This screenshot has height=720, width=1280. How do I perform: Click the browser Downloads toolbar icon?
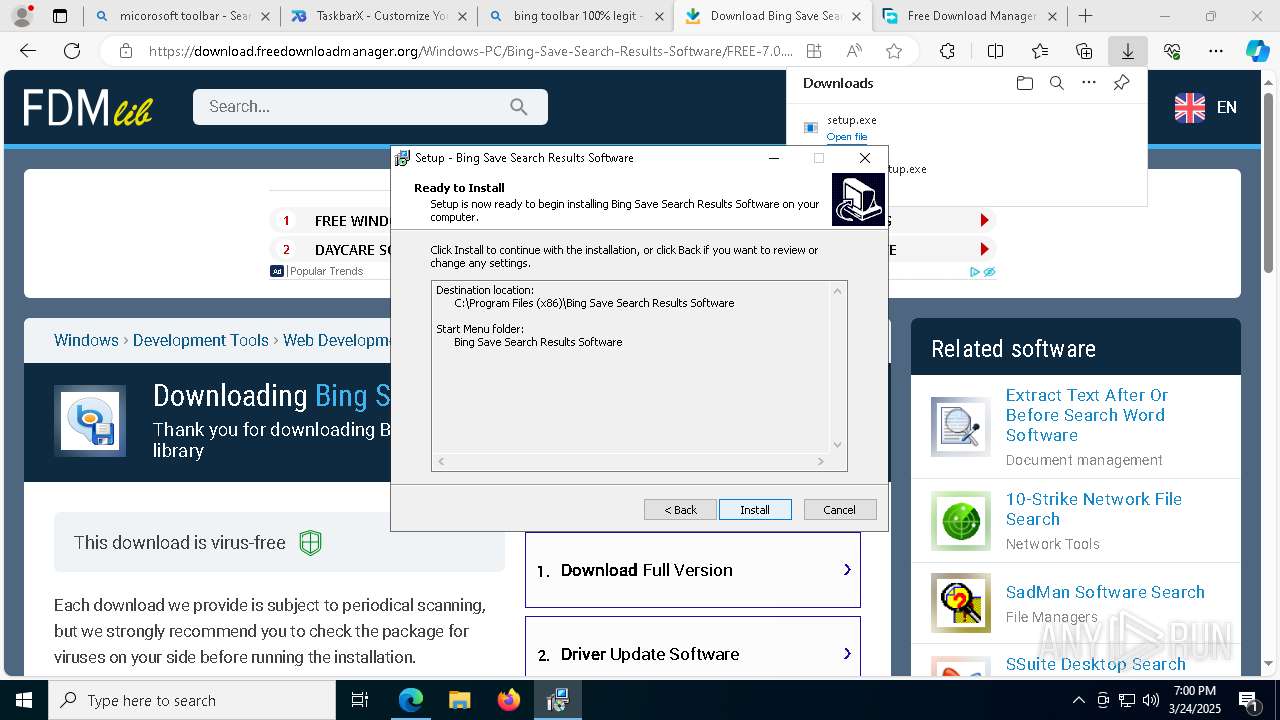pos(1127,51)
